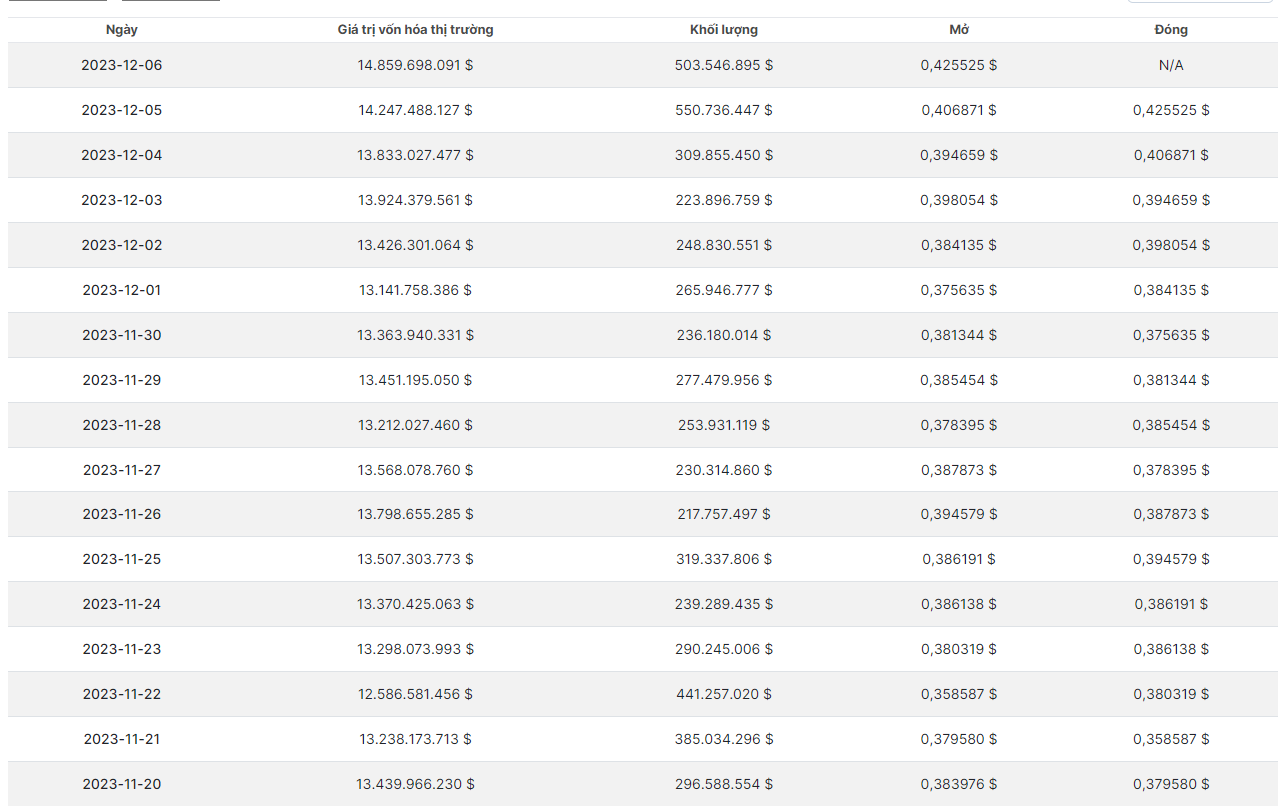
Task: Select the date cell 2023-12-06
Action: pyautogui.click(x=121, y=65)
